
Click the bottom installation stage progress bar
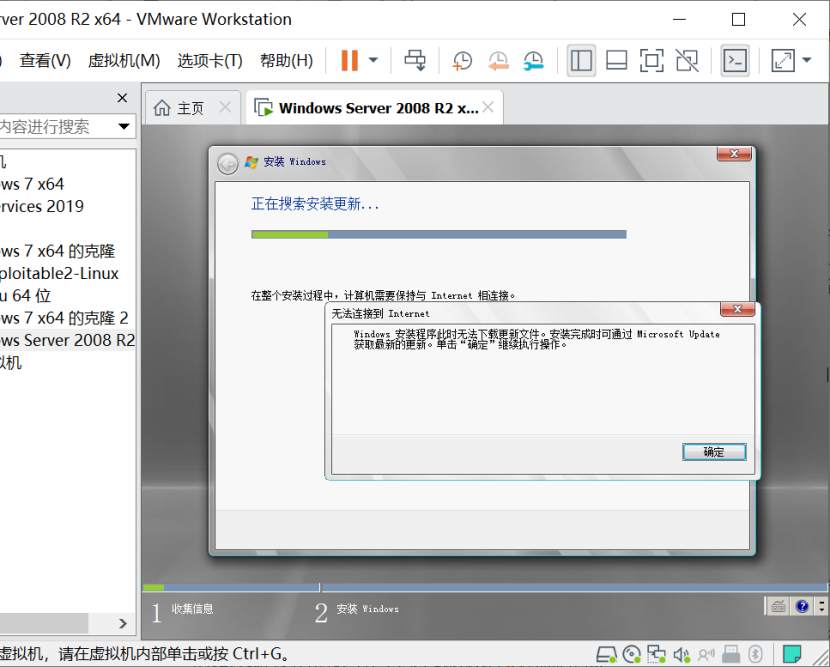click(484, 587)
